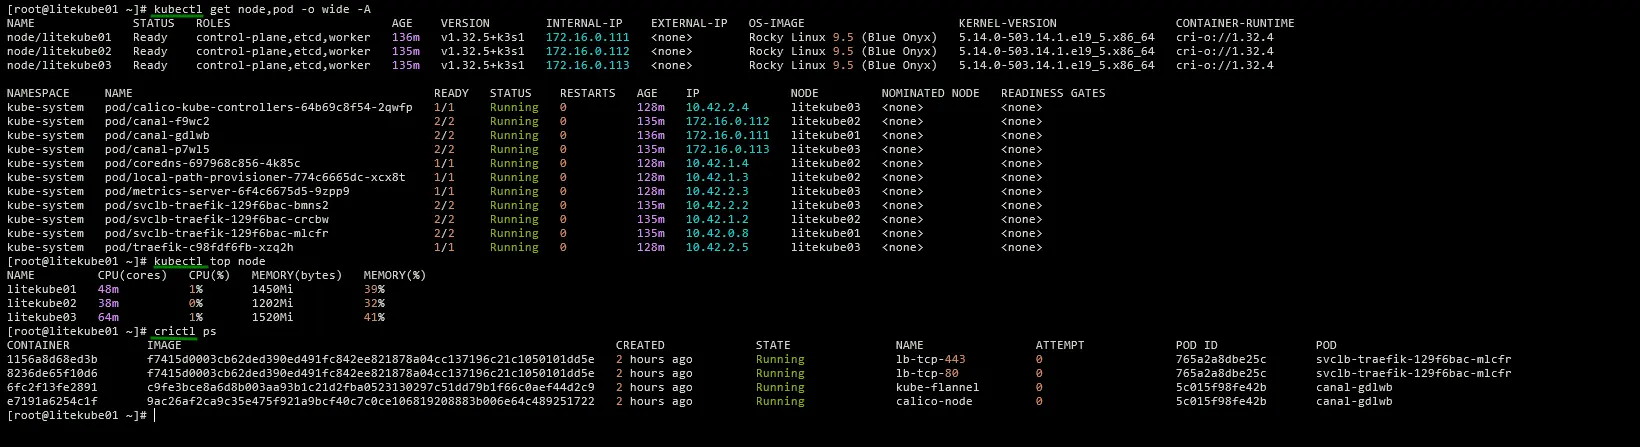Click pod/calico-kube-controllers-64b69c8f54-2qwfp
Viewport: 1640px width, 447px height.
click(258, 107)
